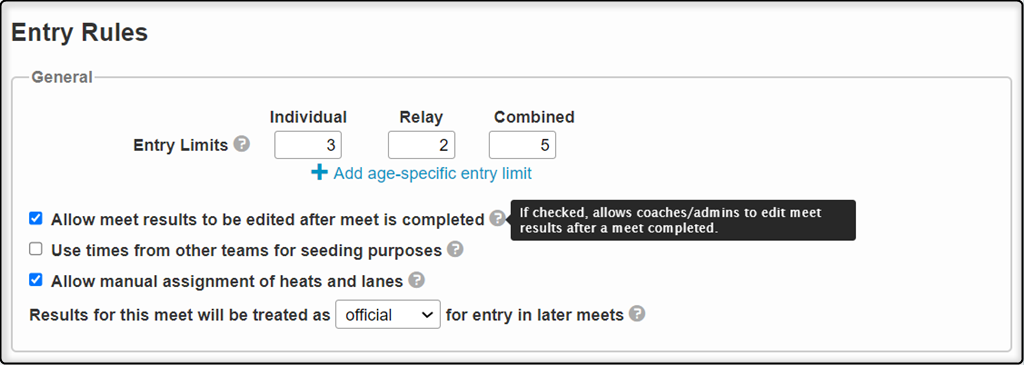Click the black tooltip about editing meet results
The image size is (1024, 365).
point(682,220)
